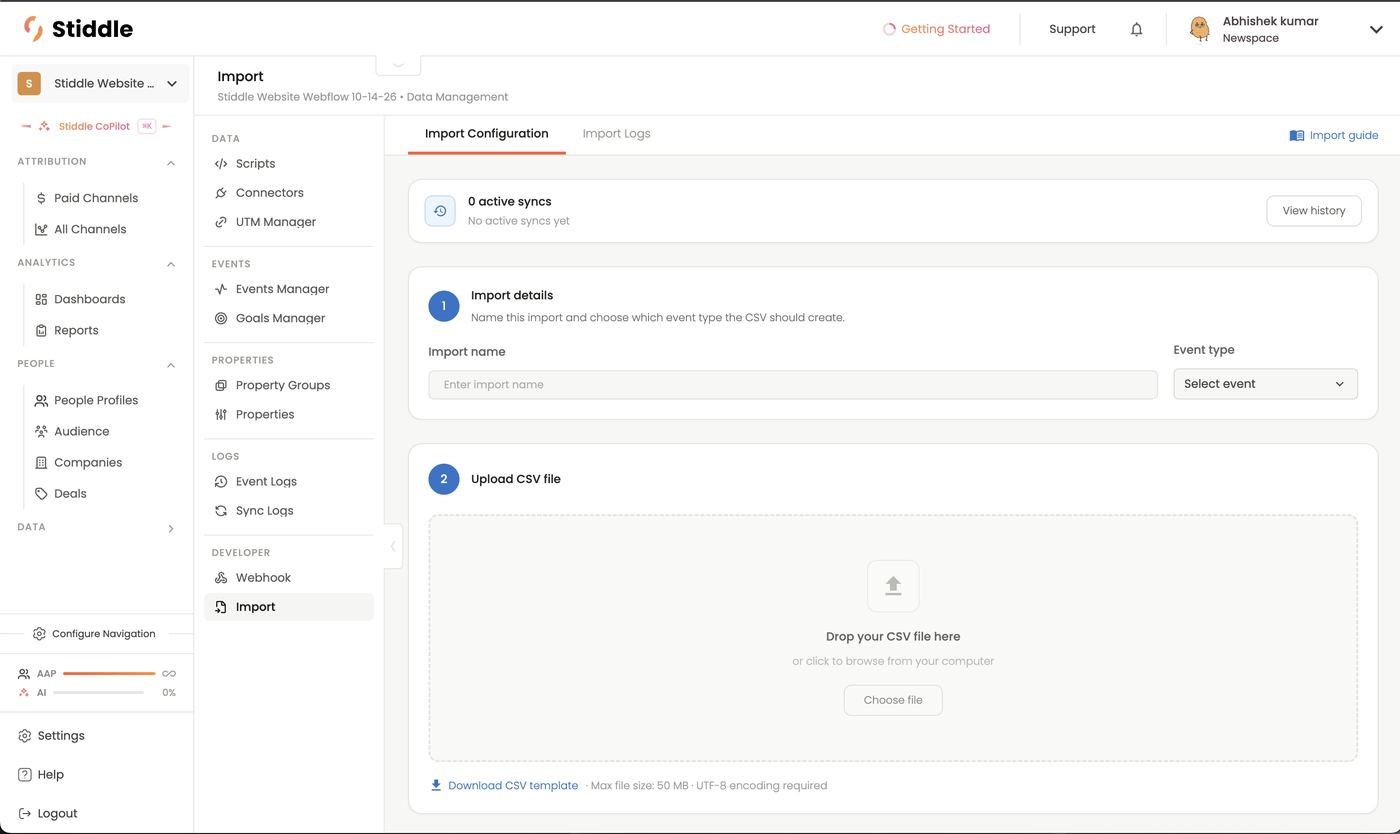Open Stiddle CoPilot
This screenshot has width=1400, height=834.
click(x=95, y=126)
